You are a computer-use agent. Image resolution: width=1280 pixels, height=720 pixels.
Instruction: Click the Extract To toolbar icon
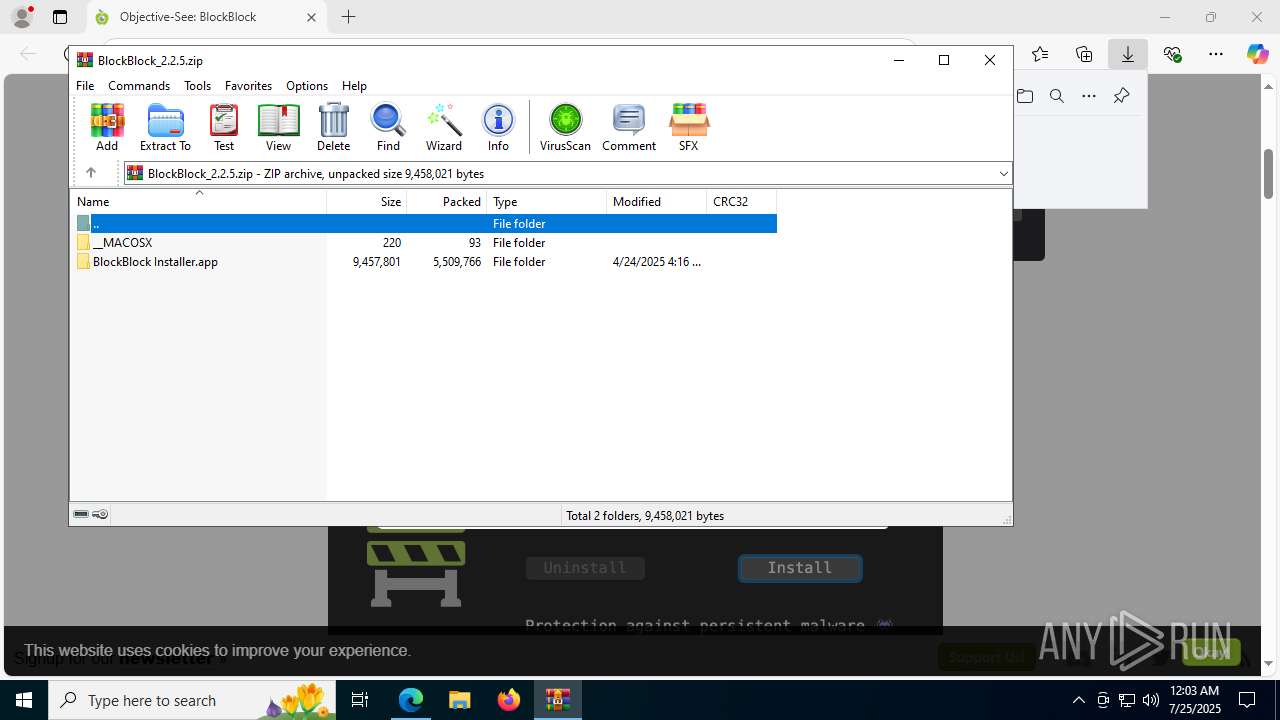(x=165, y=127)
